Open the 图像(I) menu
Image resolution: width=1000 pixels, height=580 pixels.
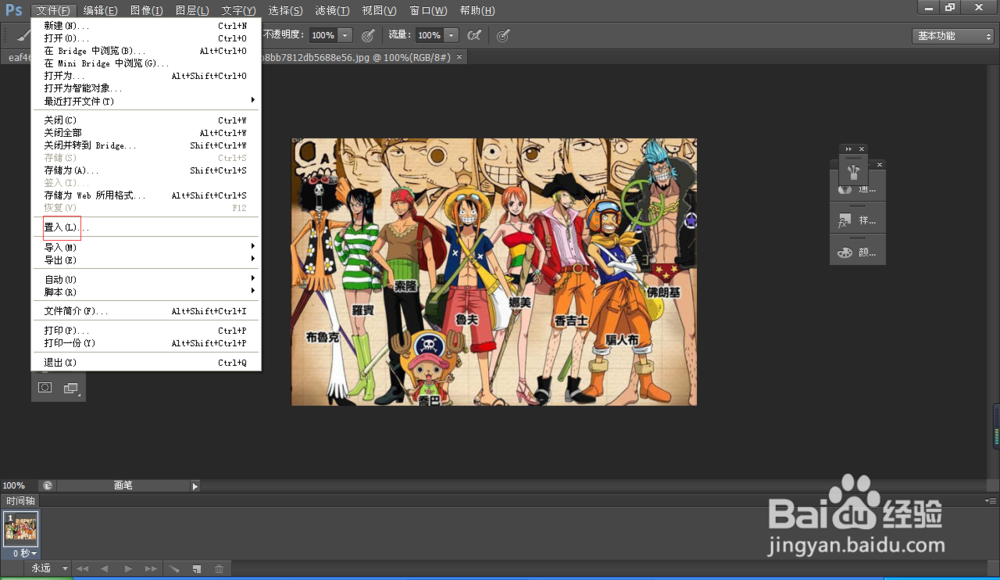click(x=146, y=11)
